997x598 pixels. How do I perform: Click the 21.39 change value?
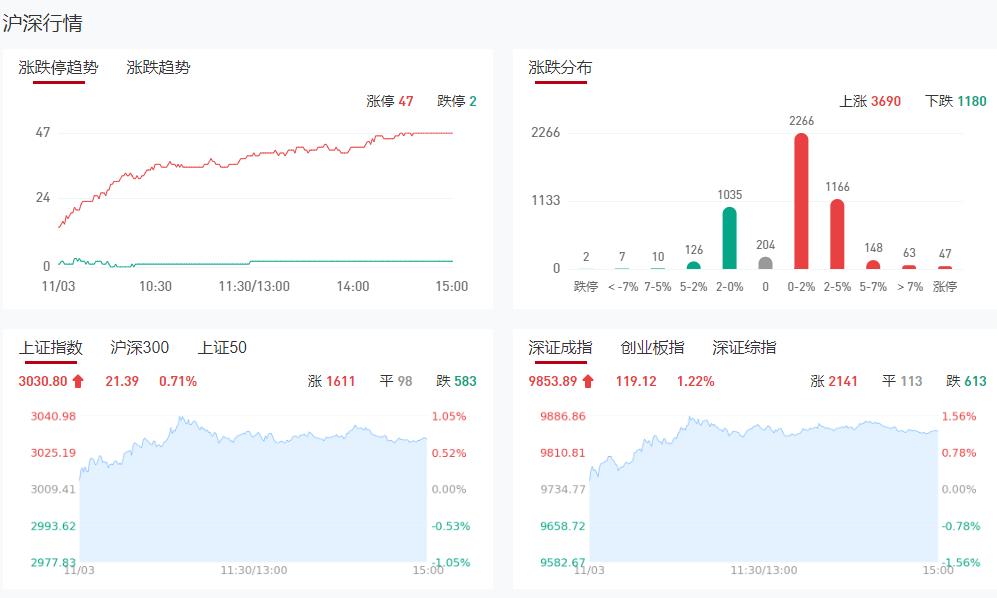click(x=122, y=381)
